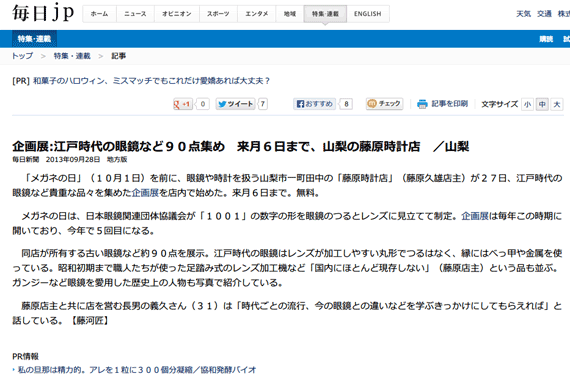
Task: Click the mixi チェック button
Action: click(x=385, y=104)
